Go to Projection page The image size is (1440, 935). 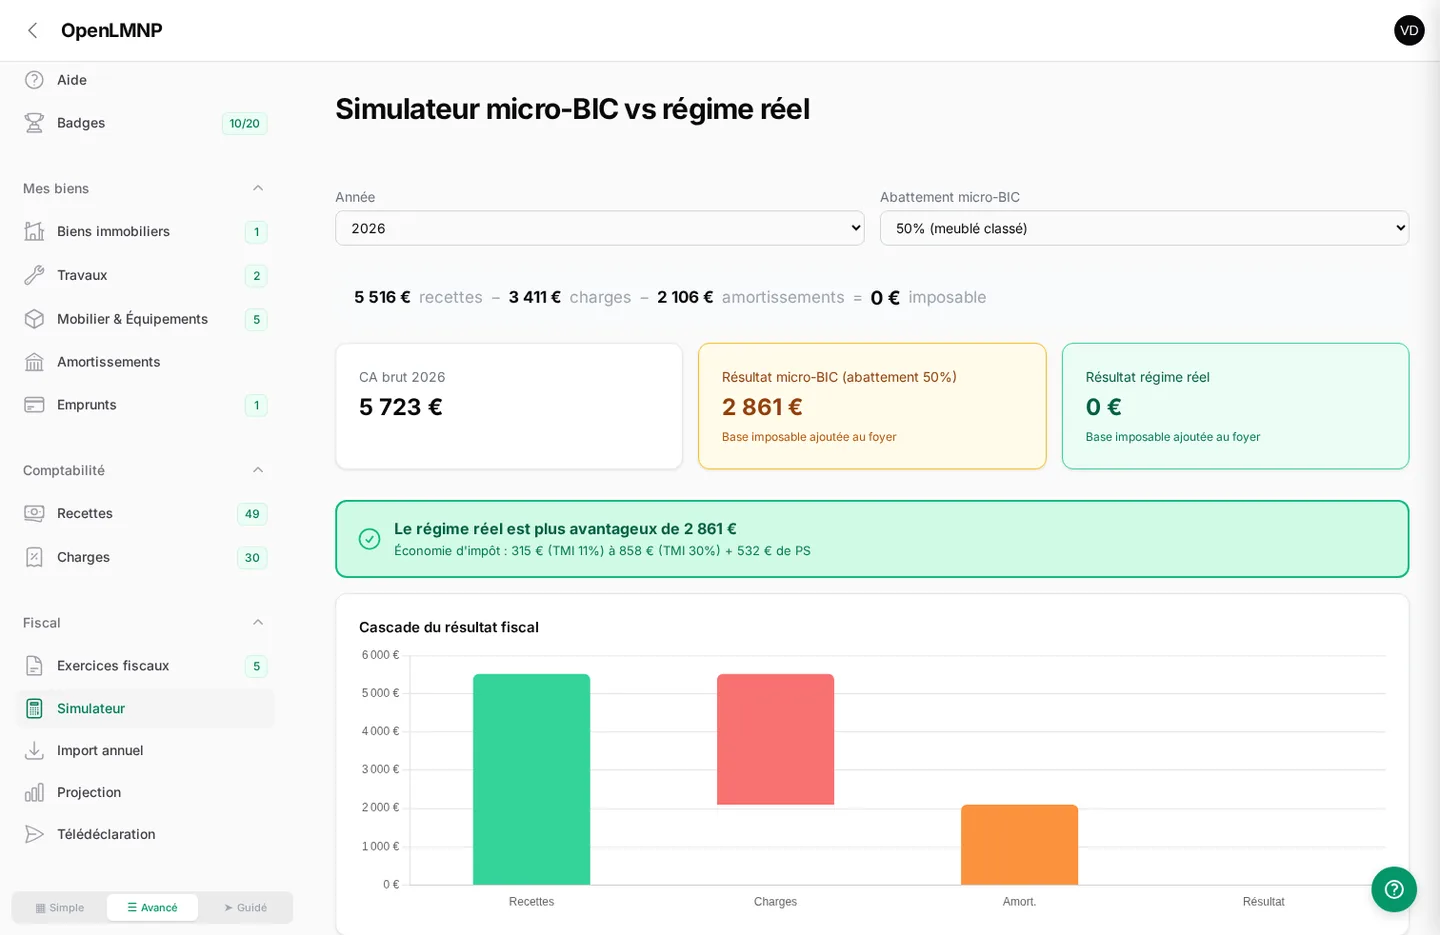pyautogui.click(x=145, y=792)
